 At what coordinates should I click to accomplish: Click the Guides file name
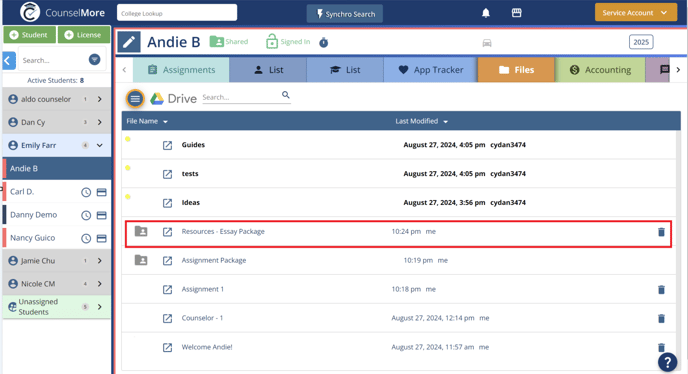point(193,144)
